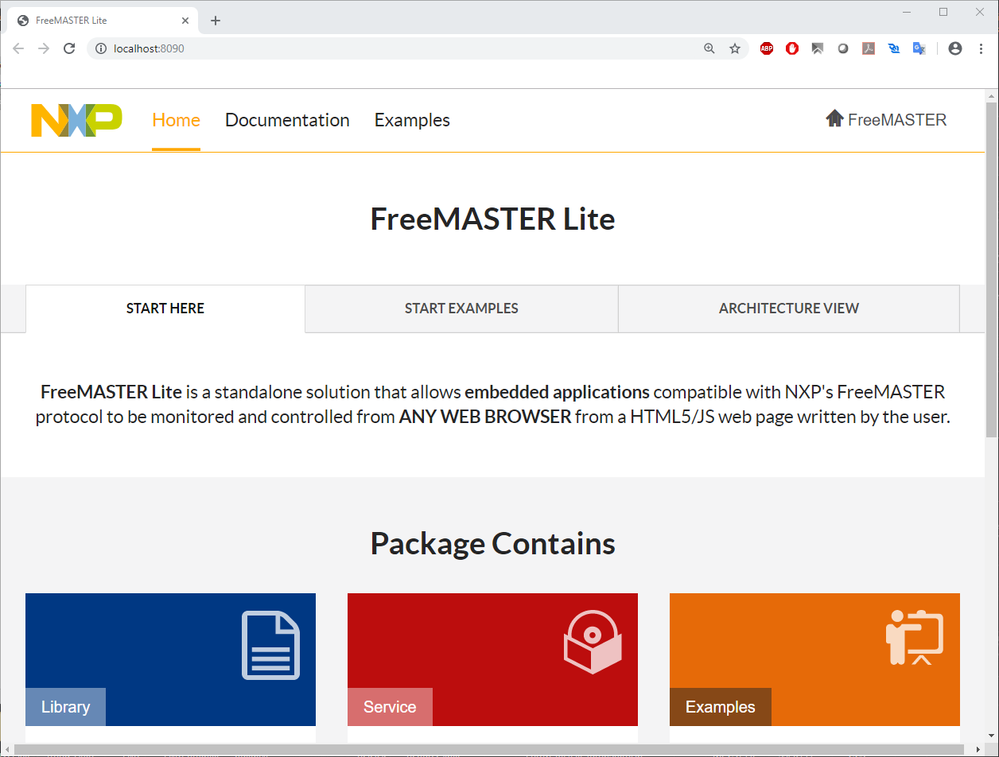Click the NXP logo
The image size is (999, 757).
(76, 120)
